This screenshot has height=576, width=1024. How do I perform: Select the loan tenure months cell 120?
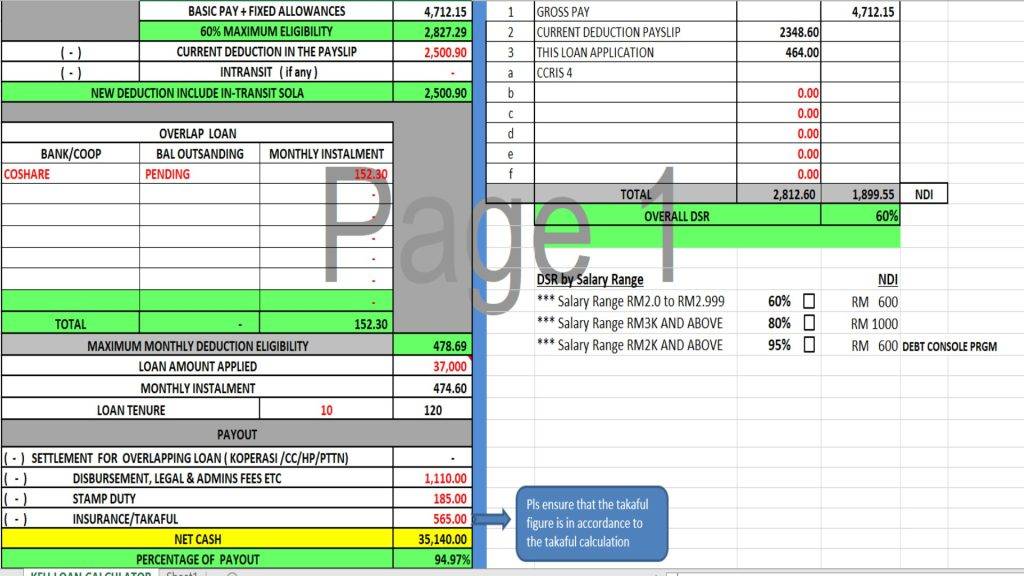[432, 409]
